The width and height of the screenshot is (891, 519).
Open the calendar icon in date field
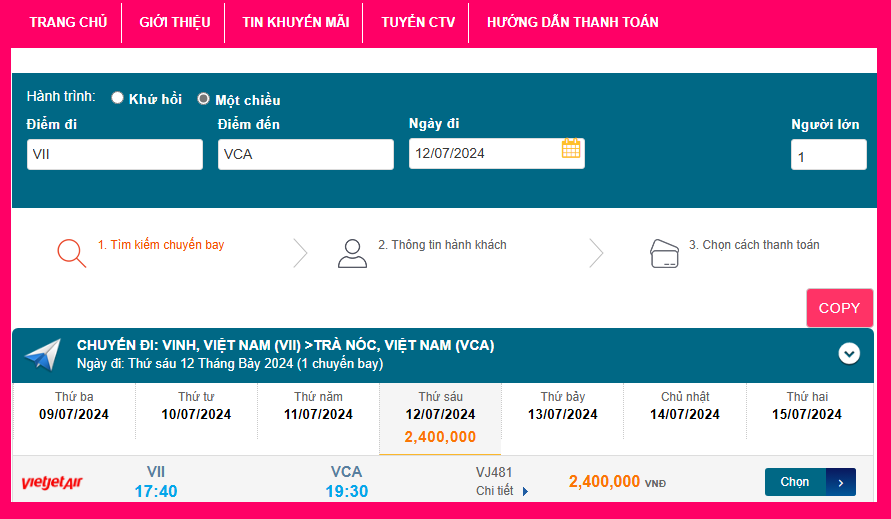tap(571, 149)
